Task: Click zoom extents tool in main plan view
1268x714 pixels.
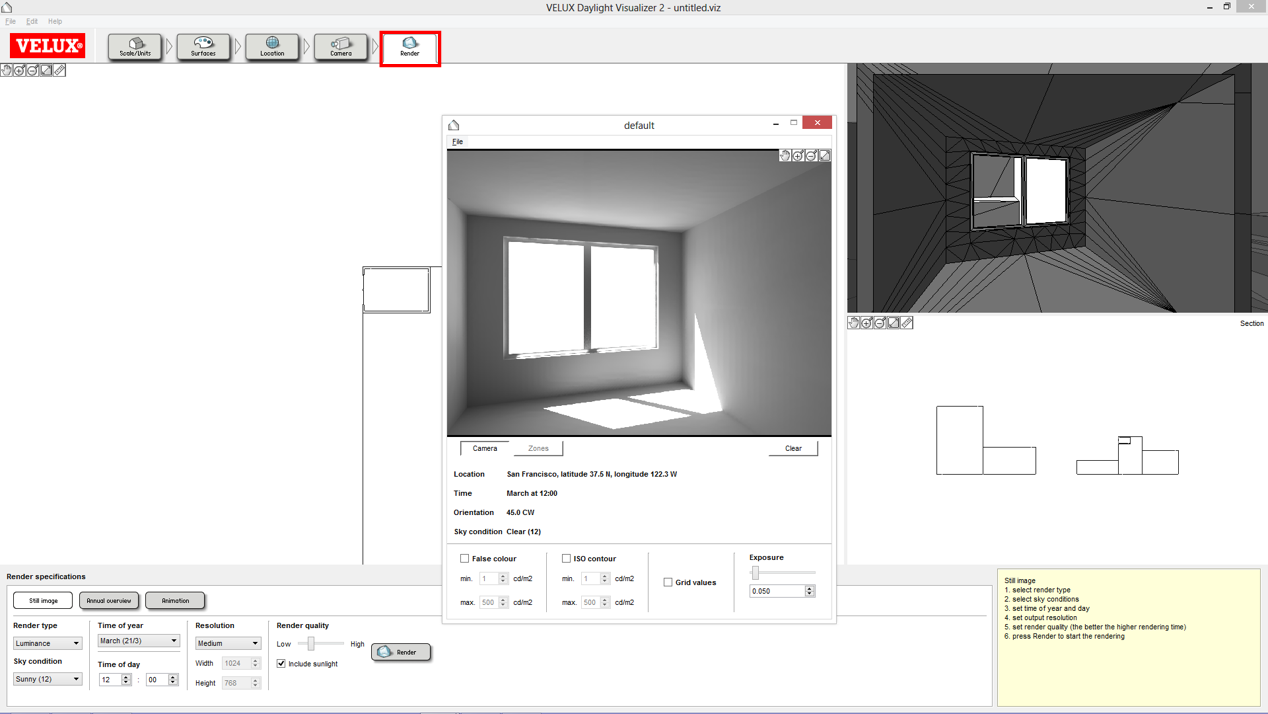Action: (46, 71)
